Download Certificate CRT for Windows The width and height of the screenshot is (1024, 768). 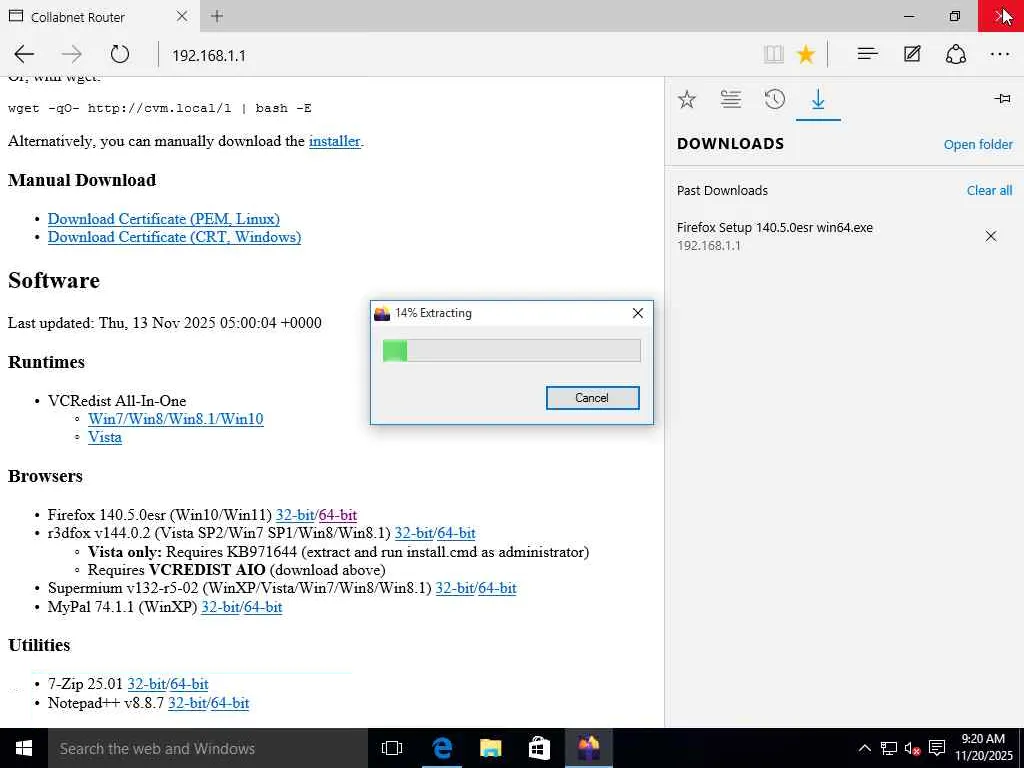tap(174, 237)
